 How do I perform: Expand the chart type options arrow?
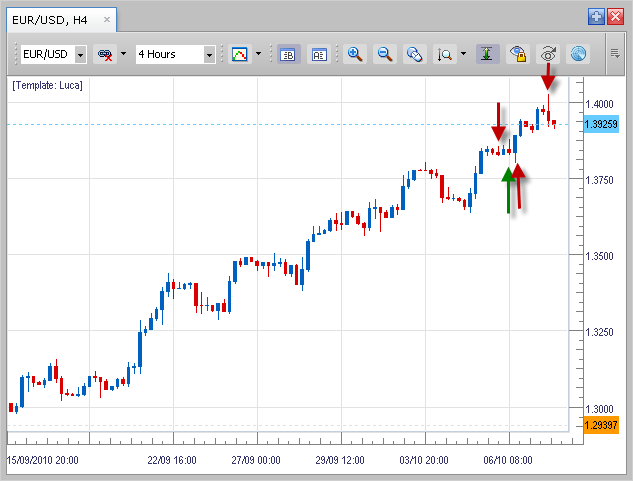point(258,53)
